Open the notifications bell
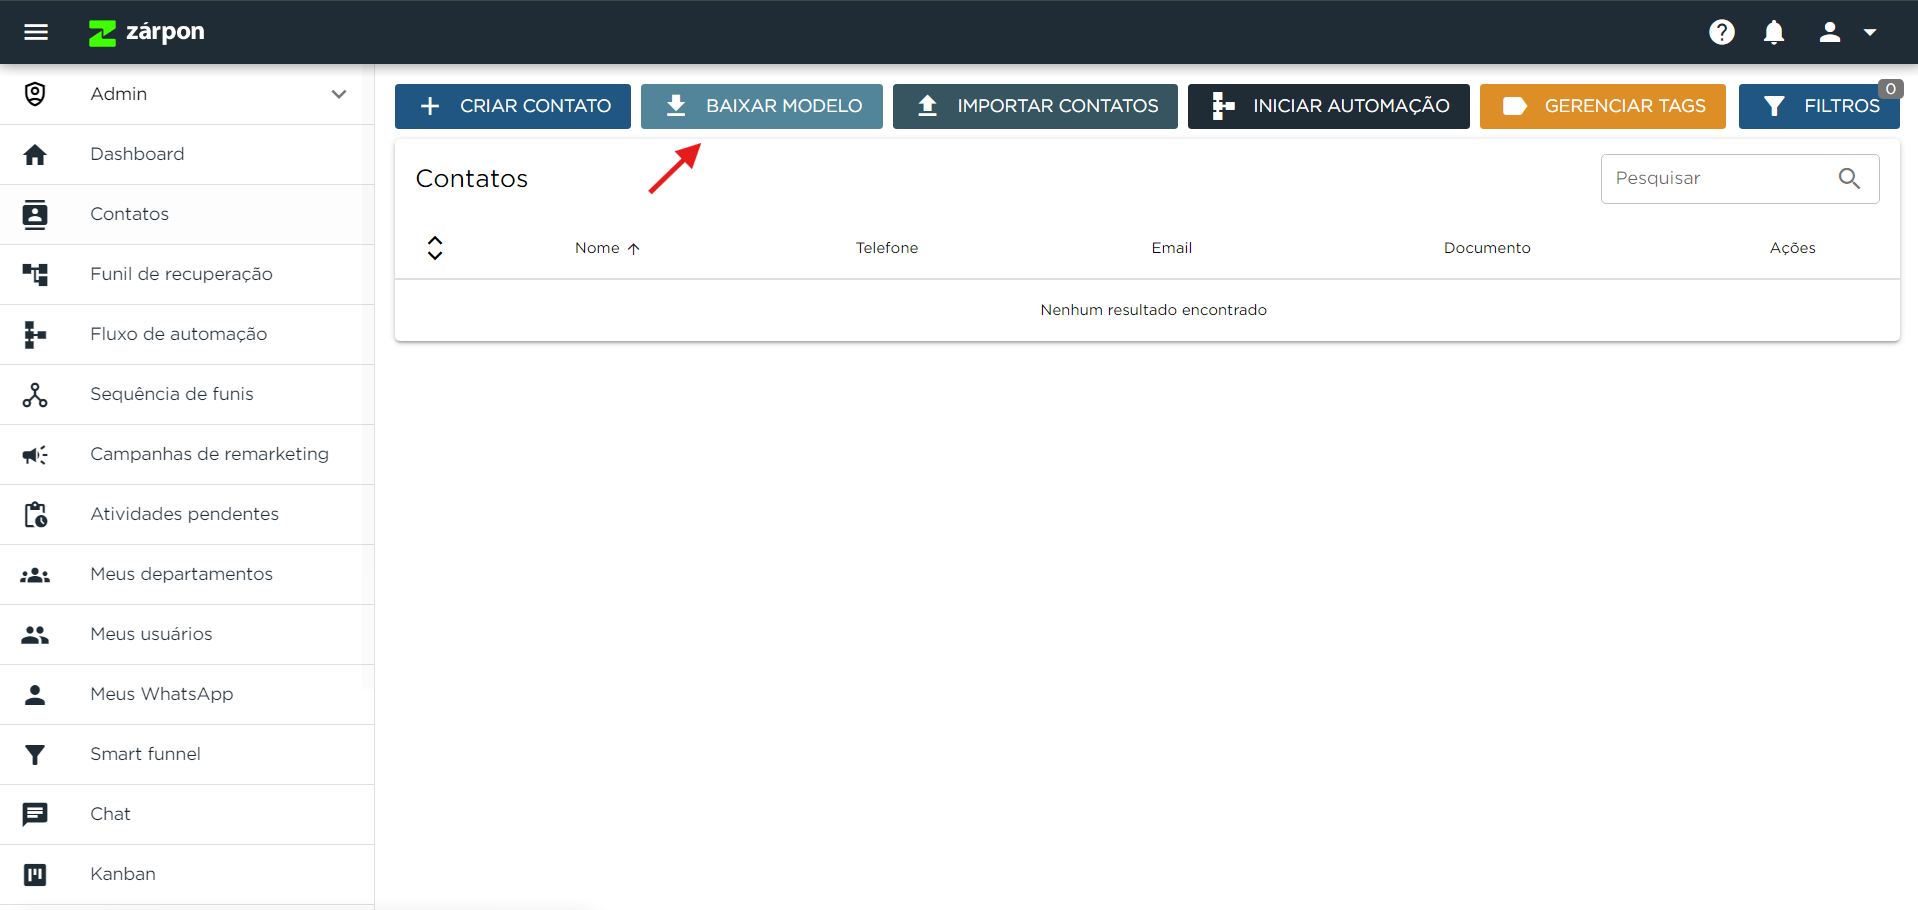 1773,32
